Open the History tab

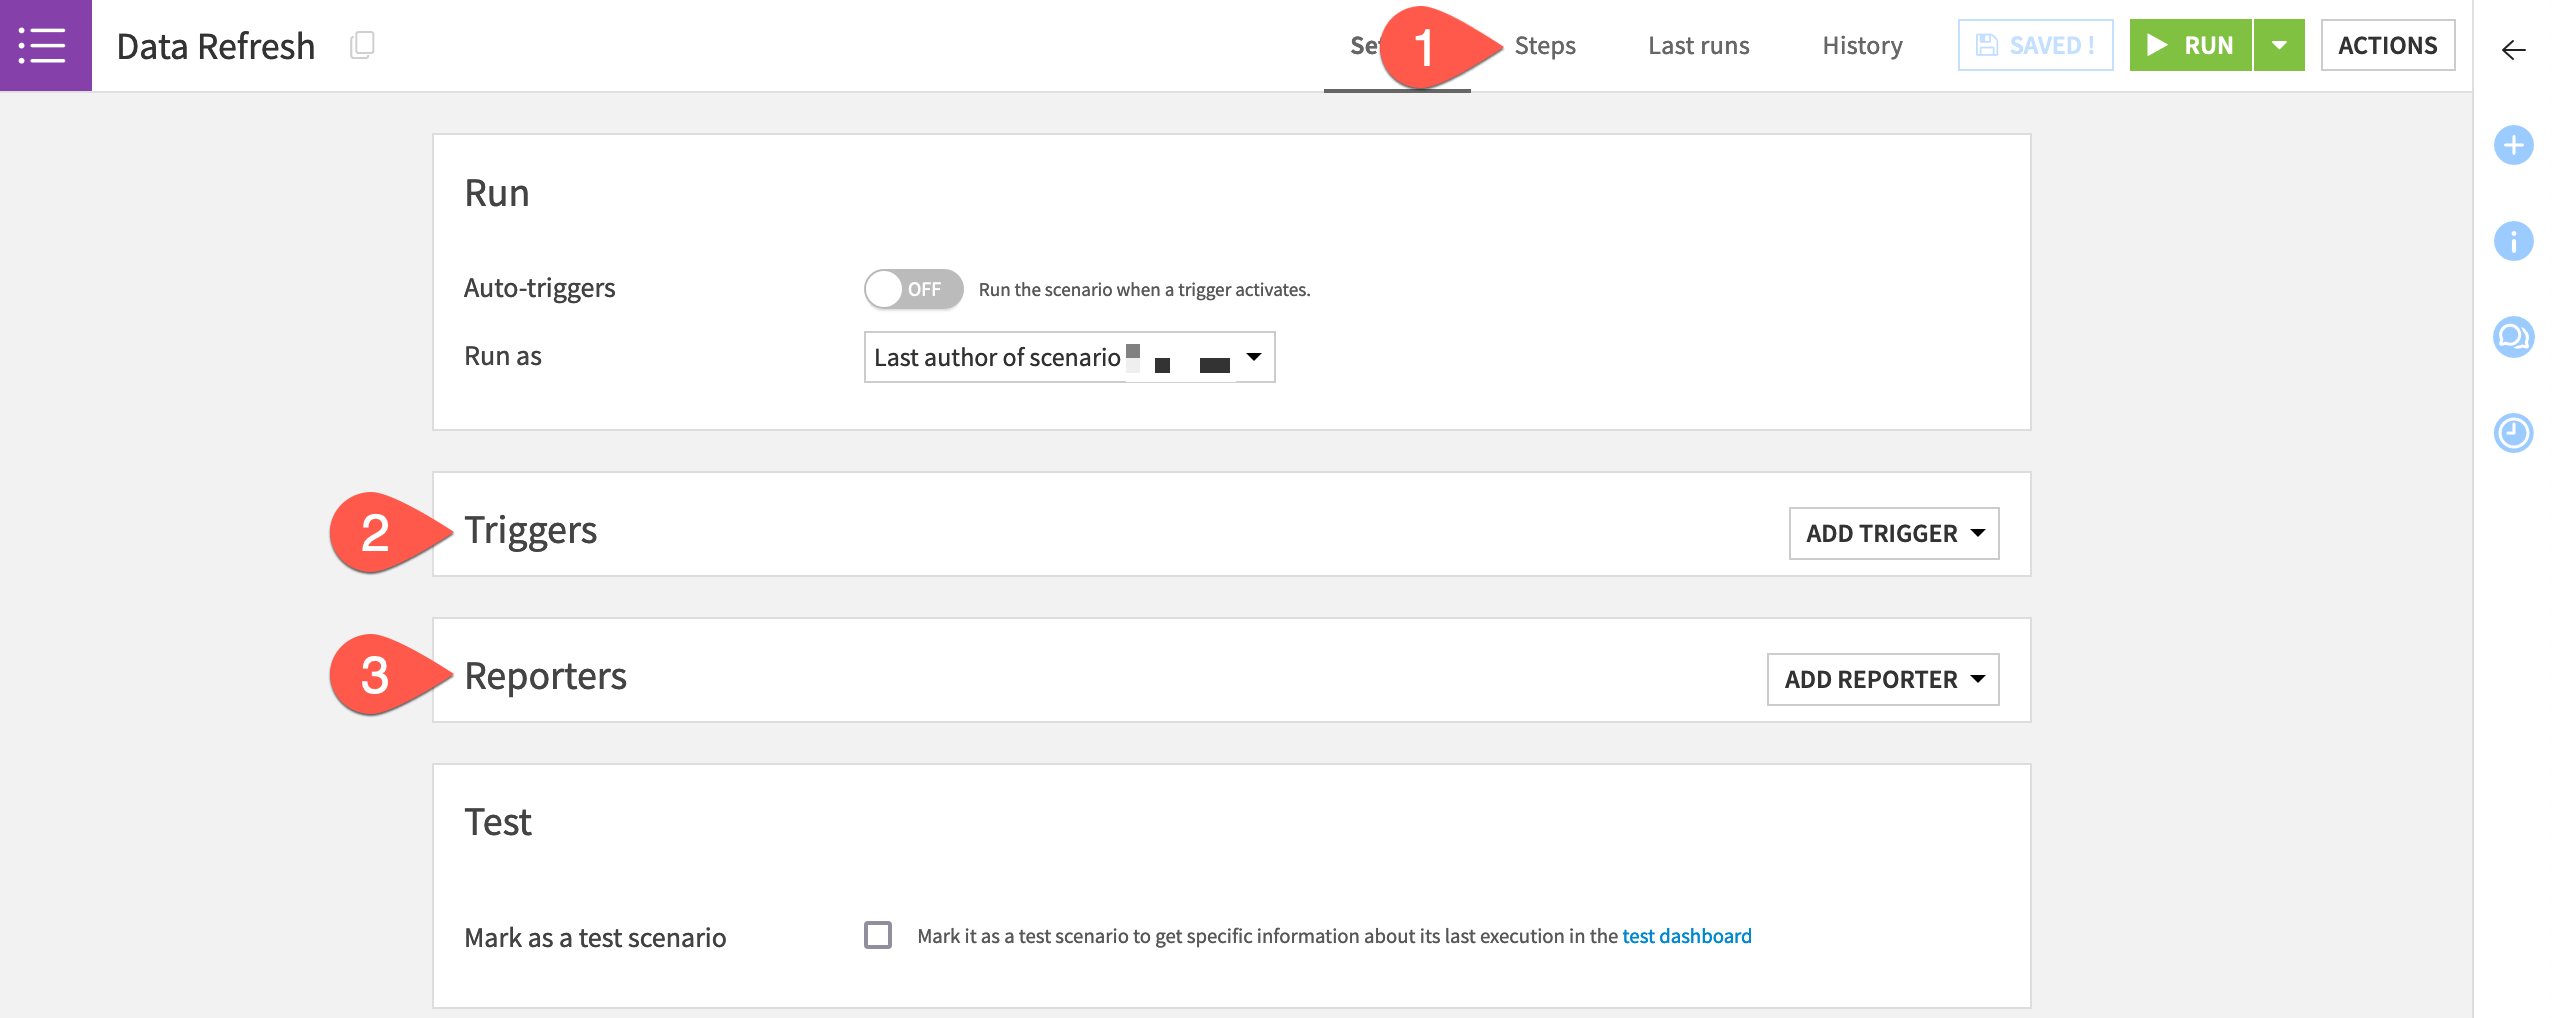[x=1861, y=45]
